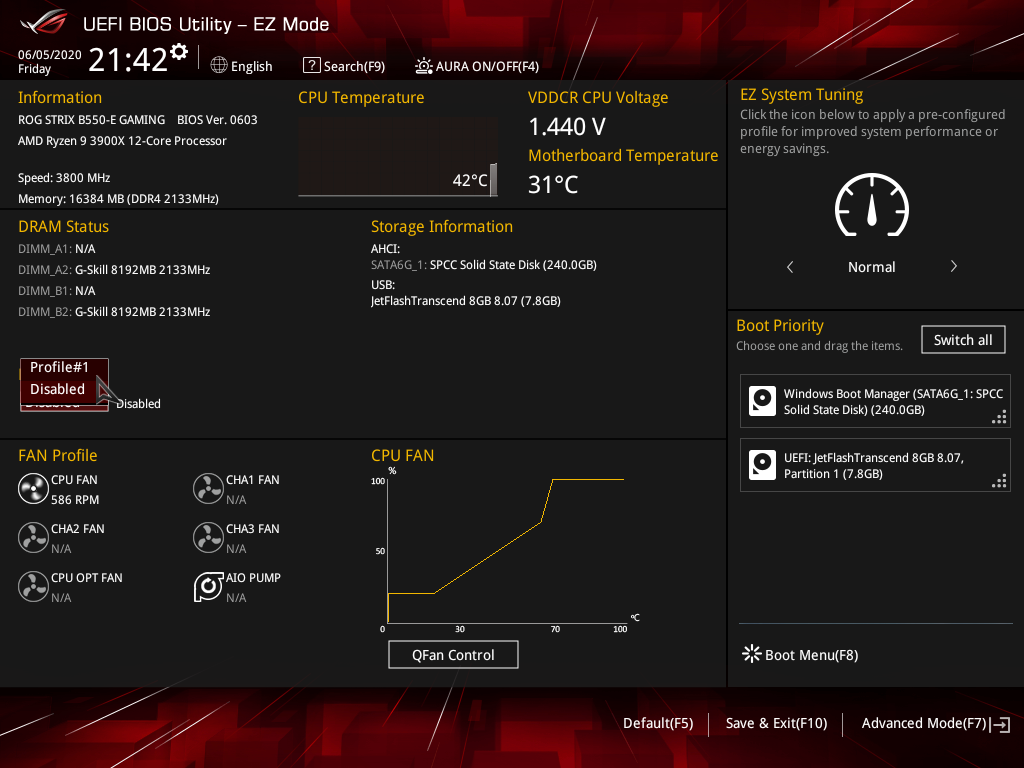Click the CHA1 FAN fan icon
The width and height of the screenshot is (1024, 768).
208,488
